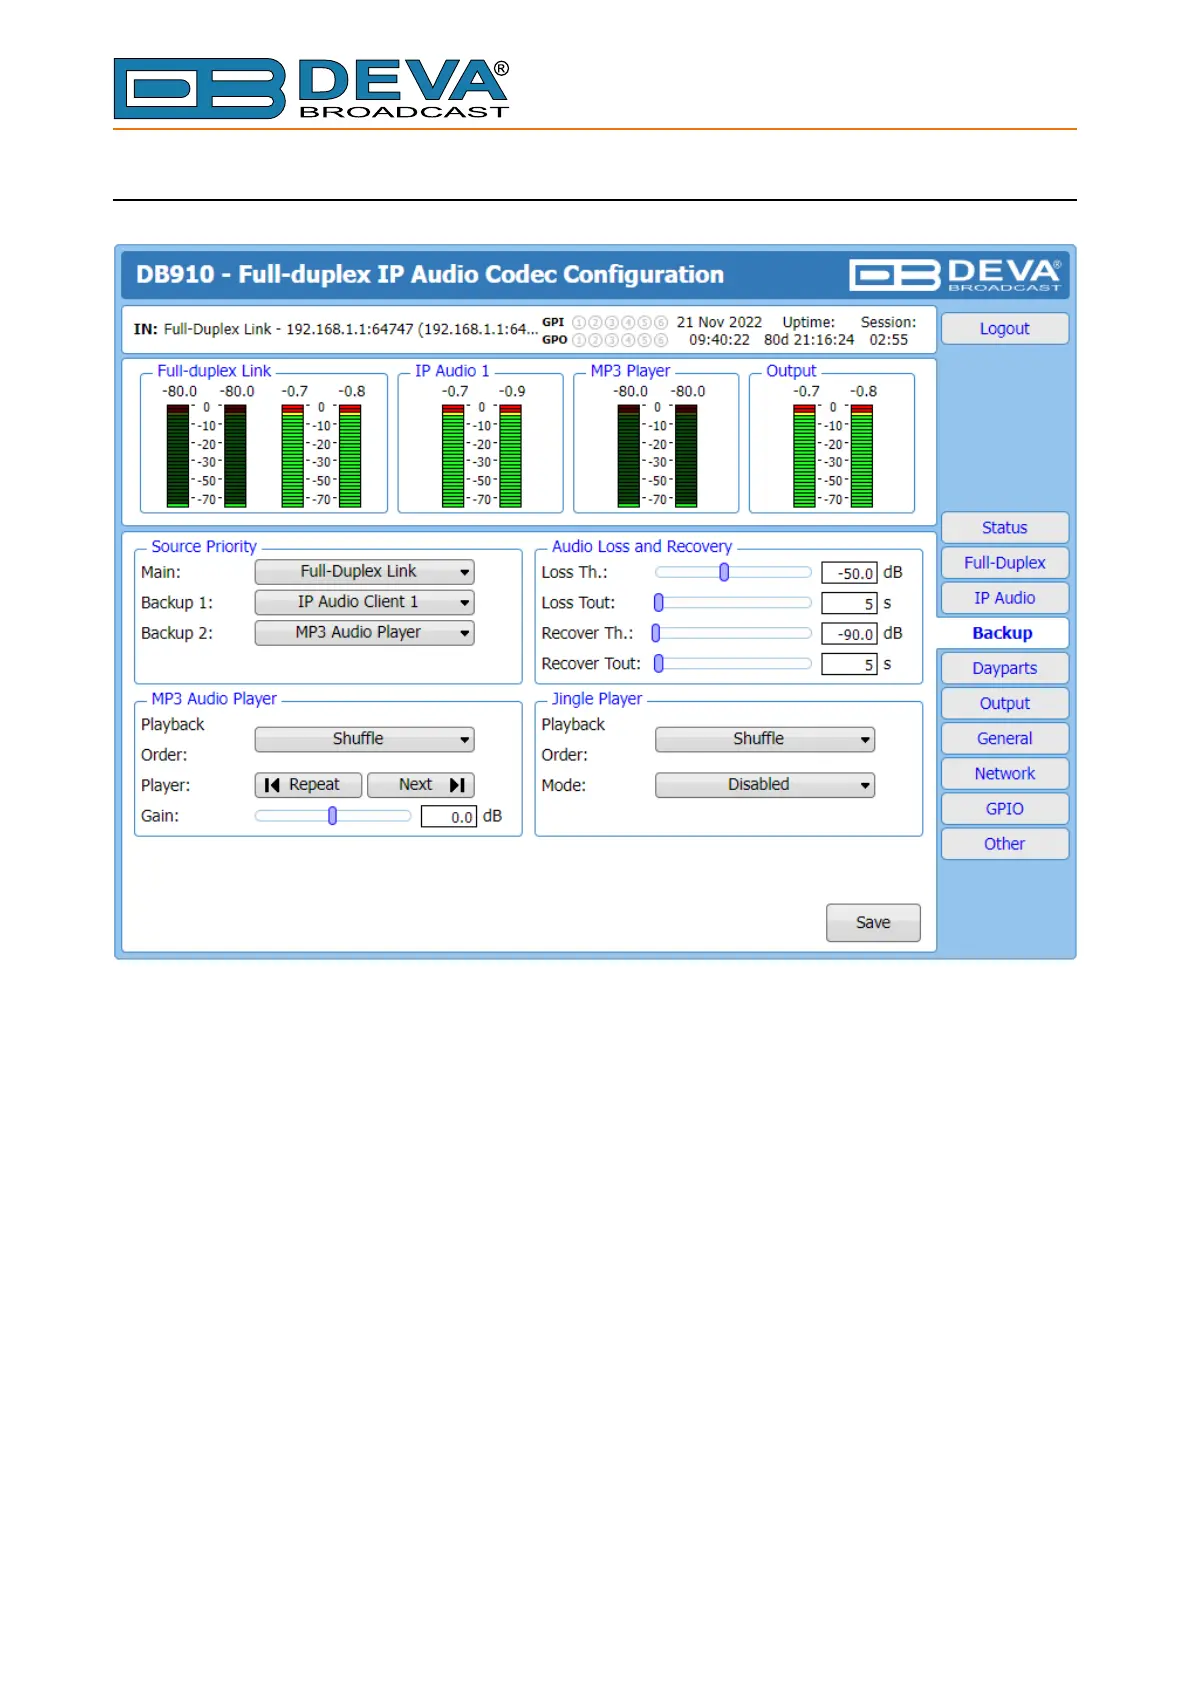This screenshot has width=1191, height=1684.
Task: Open the Network tab
Action: [1005, 774]
